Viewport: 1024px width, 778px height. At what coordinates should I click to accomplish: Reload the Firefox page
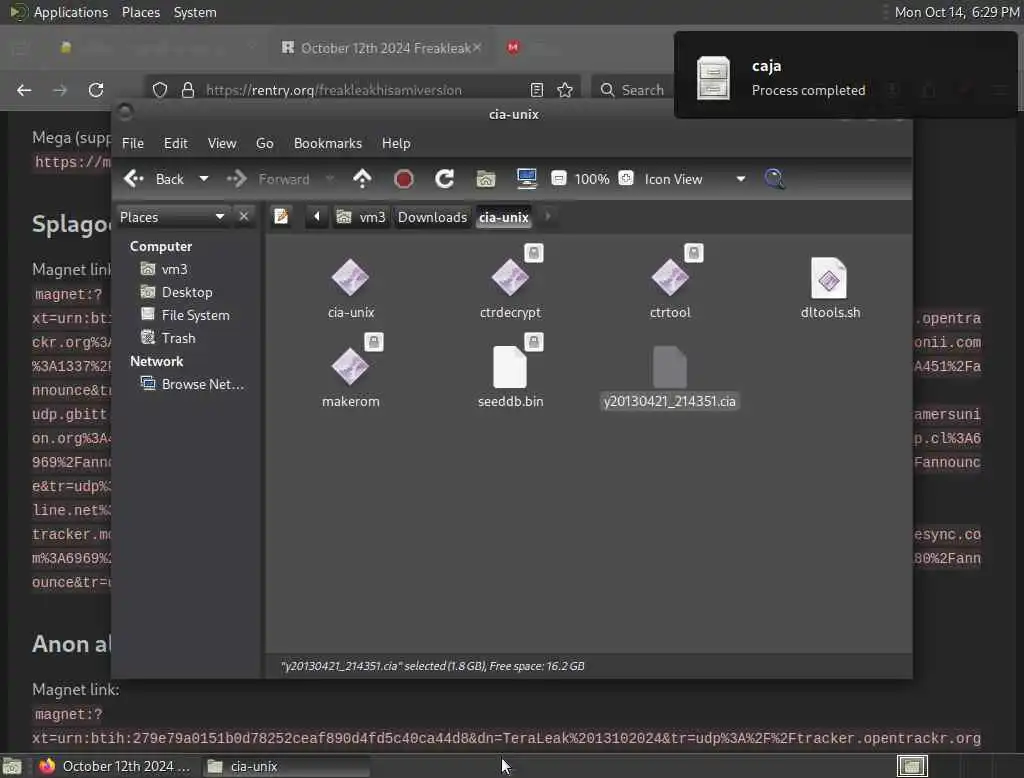point(96,89)
